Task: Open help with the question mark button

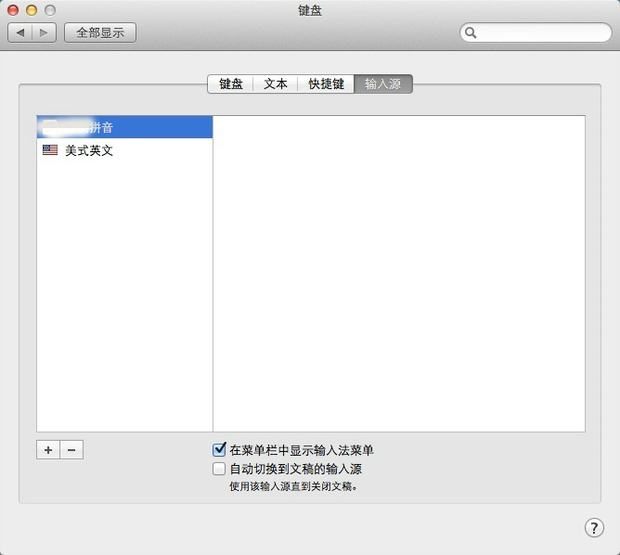Action: [x=594, y=527]
